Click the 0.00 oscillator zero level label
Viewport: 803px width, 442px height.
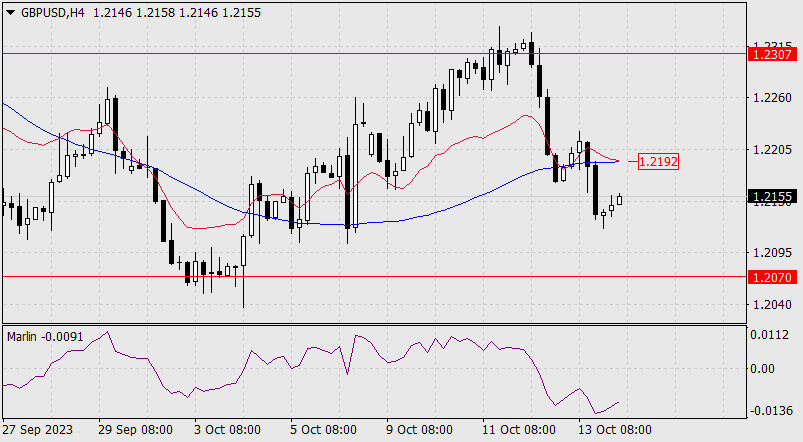tap(762, 369)
